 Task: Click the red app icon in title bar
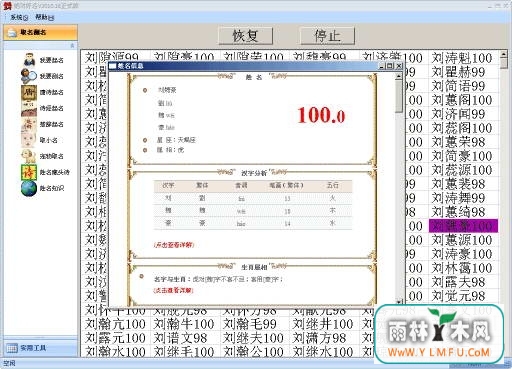point(7,5)
